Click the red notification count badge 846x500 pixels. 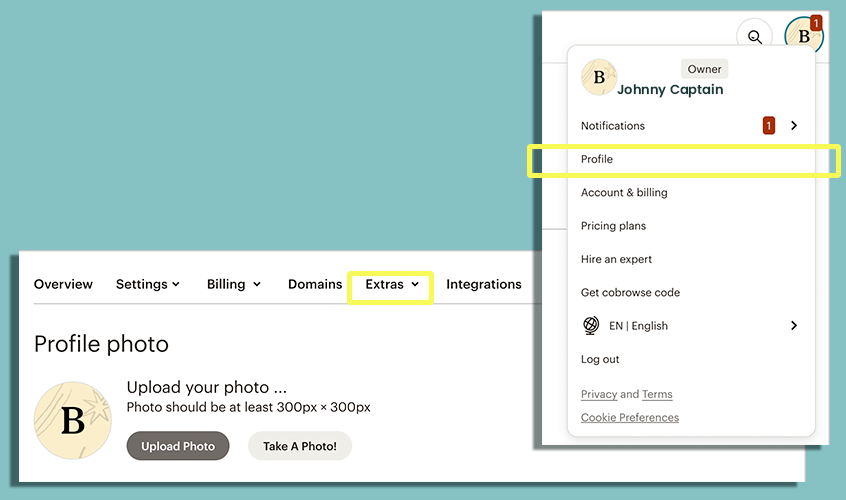768,126
